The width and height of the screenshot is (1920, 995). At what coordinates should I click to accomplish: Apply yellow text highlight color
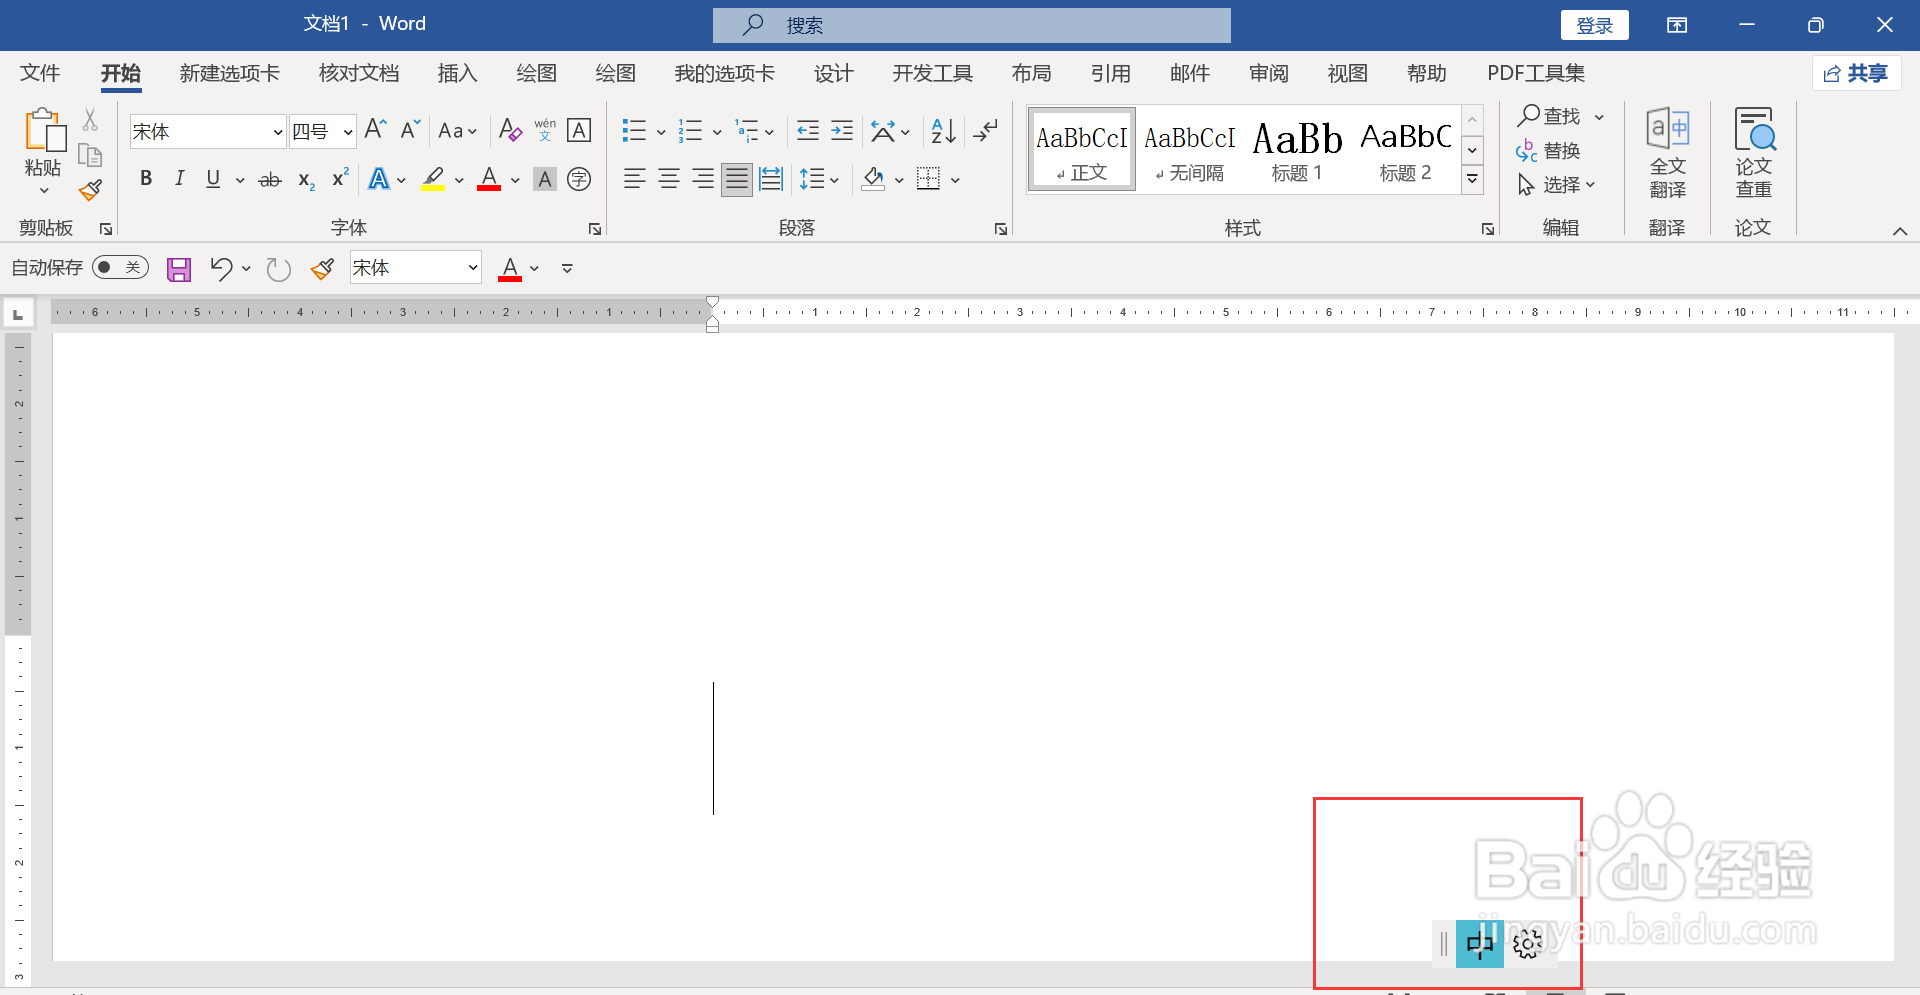[x=433, y=179]
